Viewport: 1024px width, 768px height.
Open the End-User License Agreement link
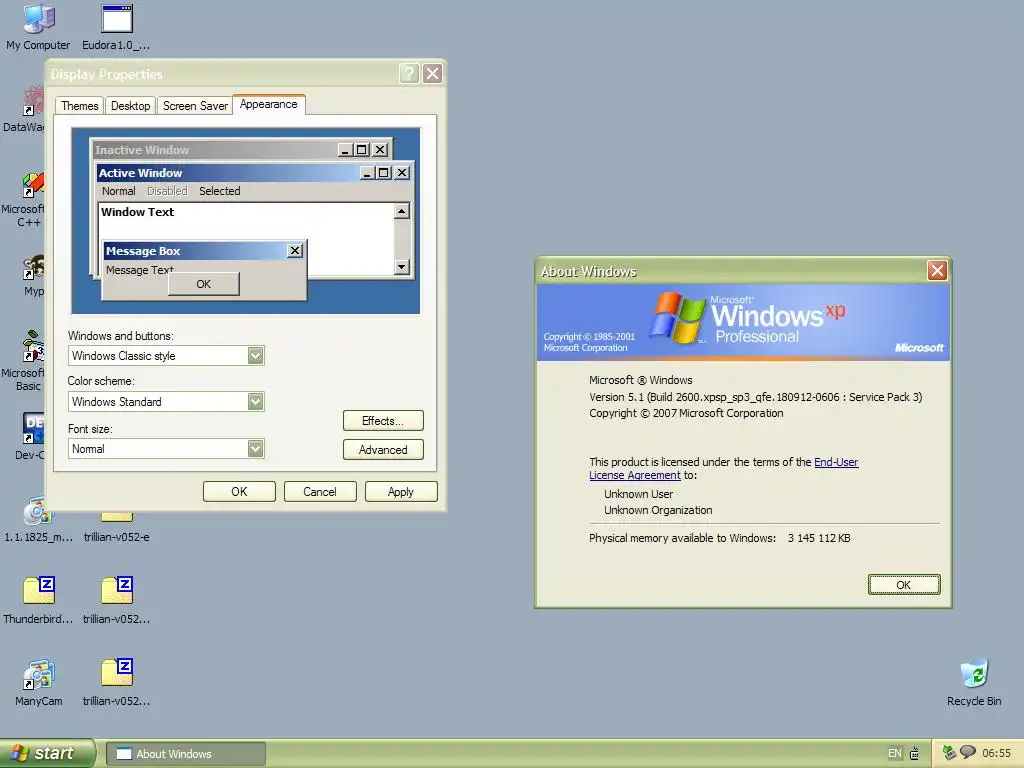[724, 468]
